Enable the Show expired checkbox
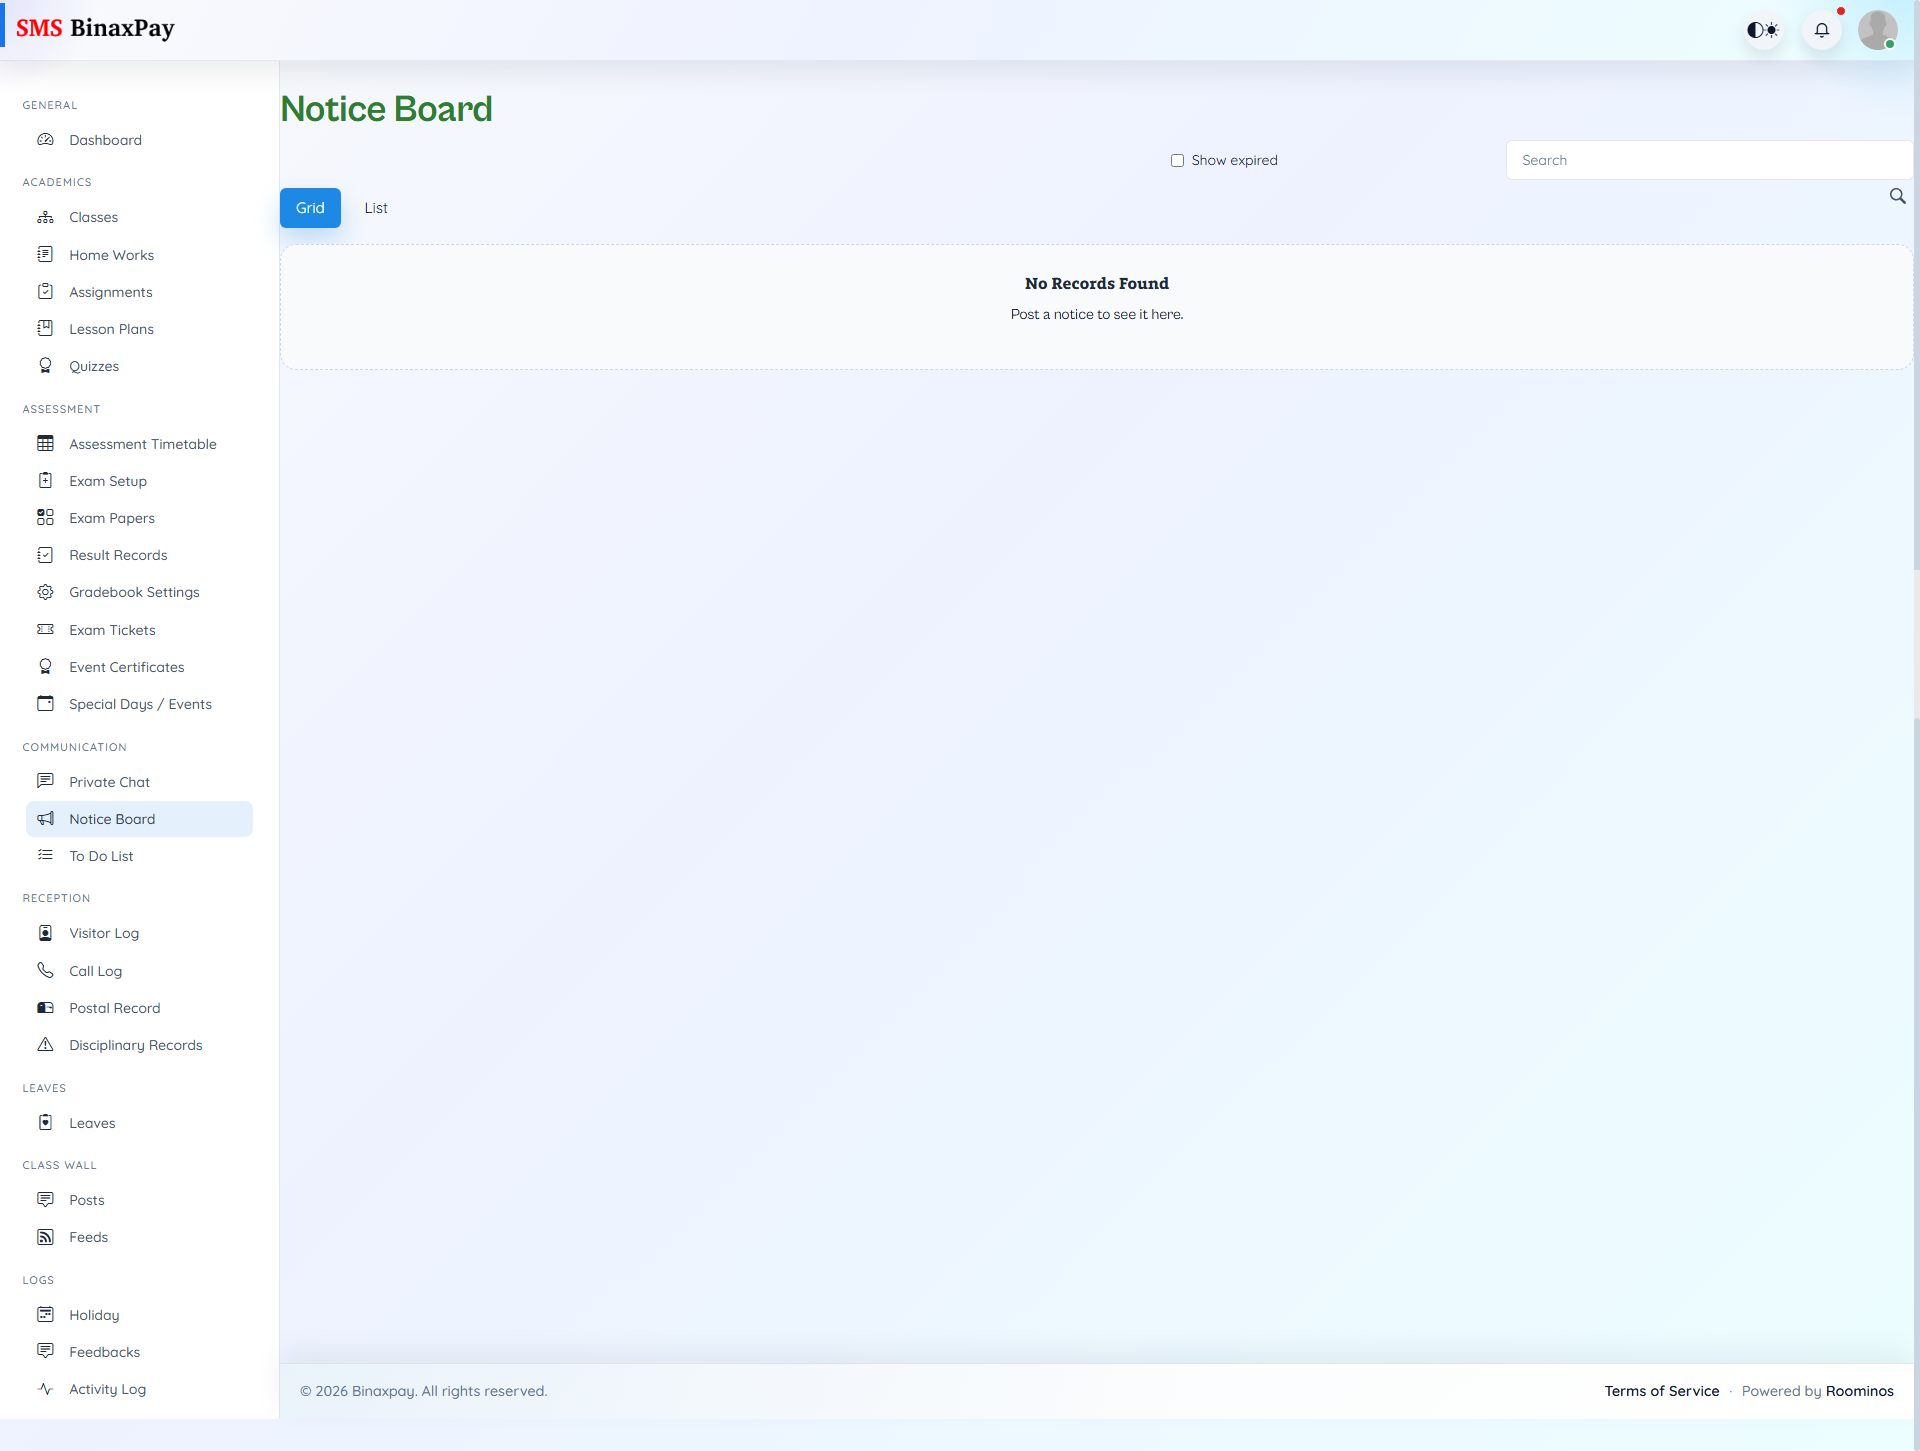 coord(1177,160)
